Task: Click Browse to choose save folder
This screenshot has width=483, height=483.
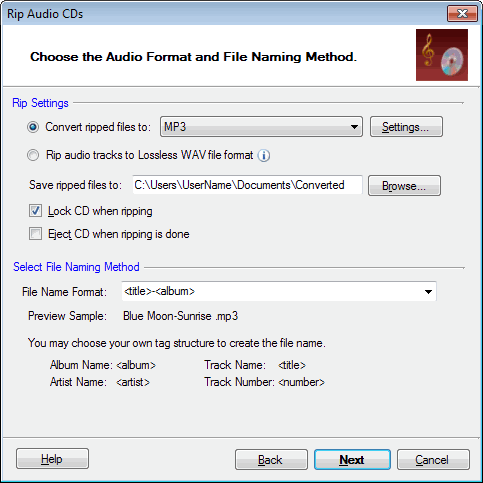Action: pos(404,185)
